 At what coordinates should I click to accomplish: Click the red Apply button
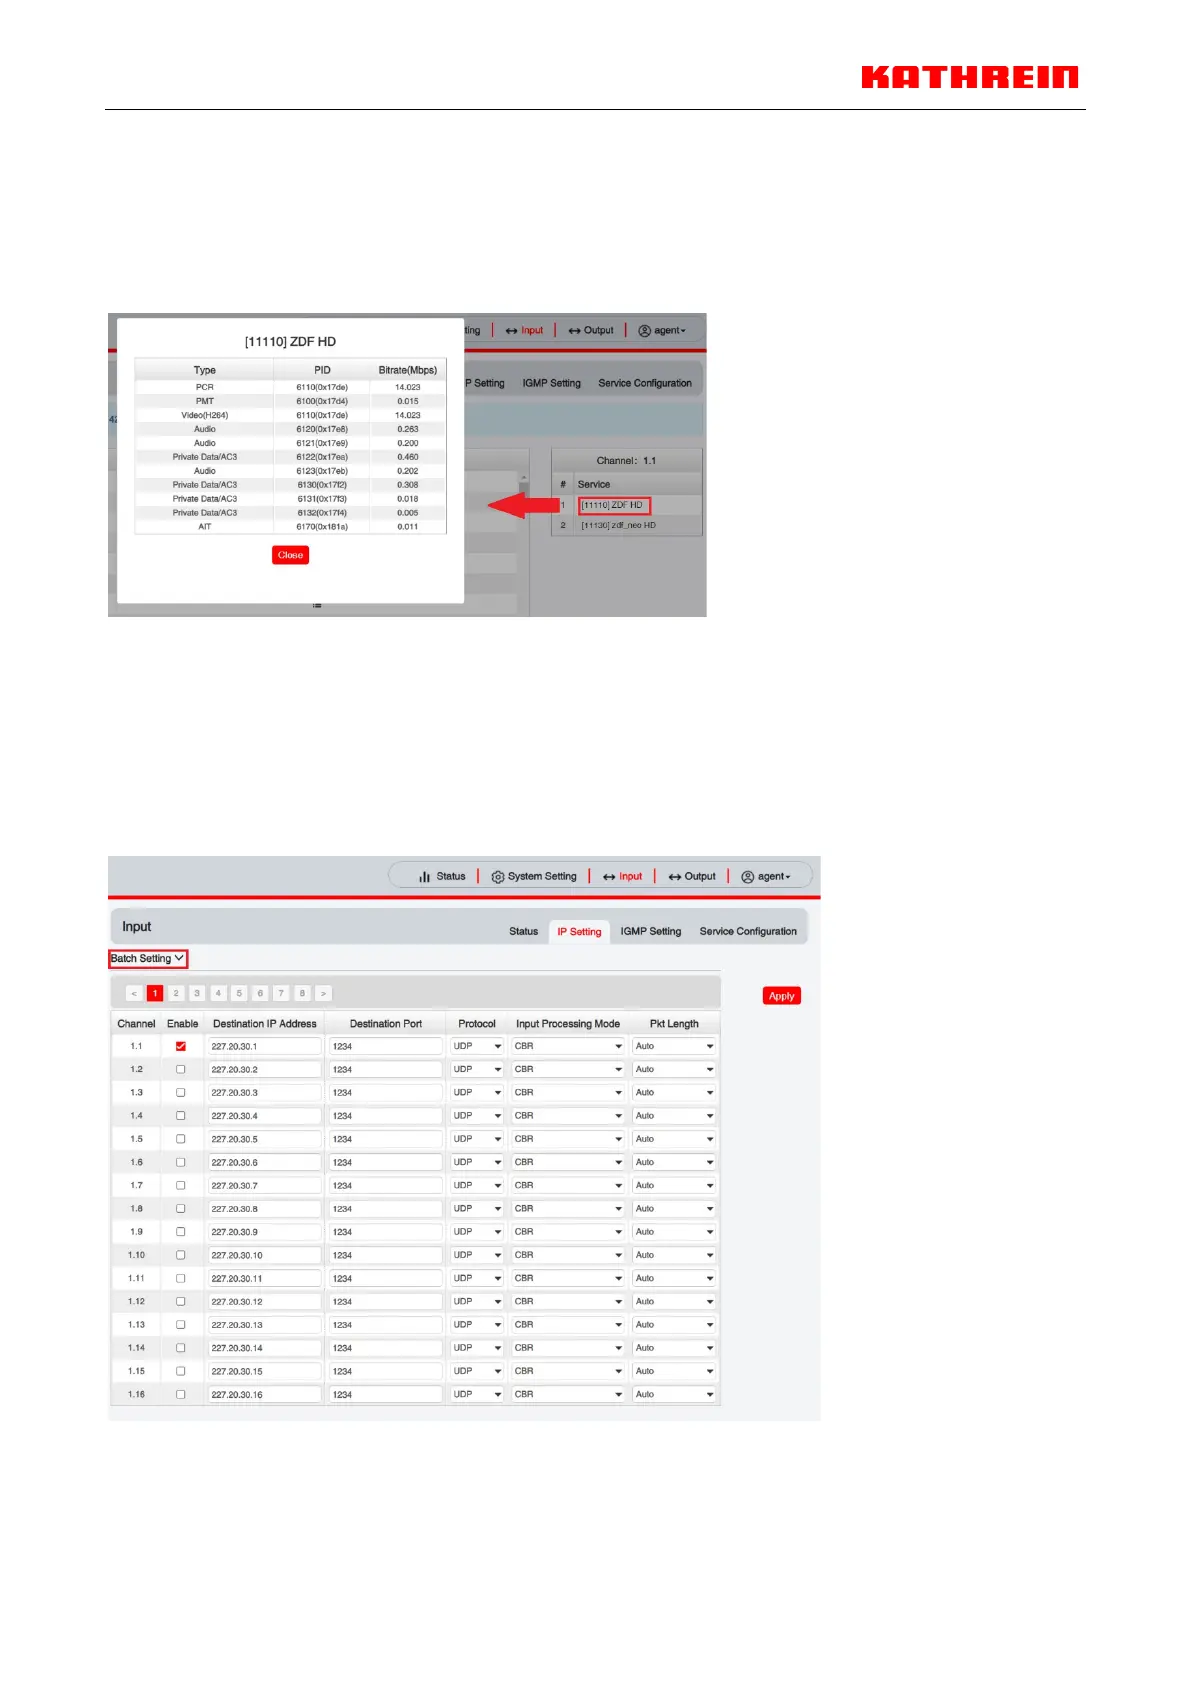click(x=781, y=997)
